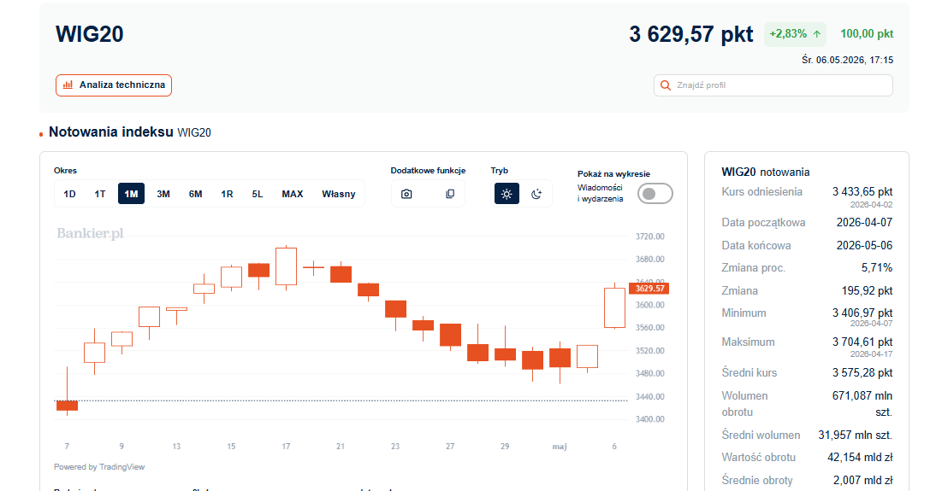This screenshot has width=948, height=491.
Task: Click Data końcowa value 2026-05-06
Action: 865,246
